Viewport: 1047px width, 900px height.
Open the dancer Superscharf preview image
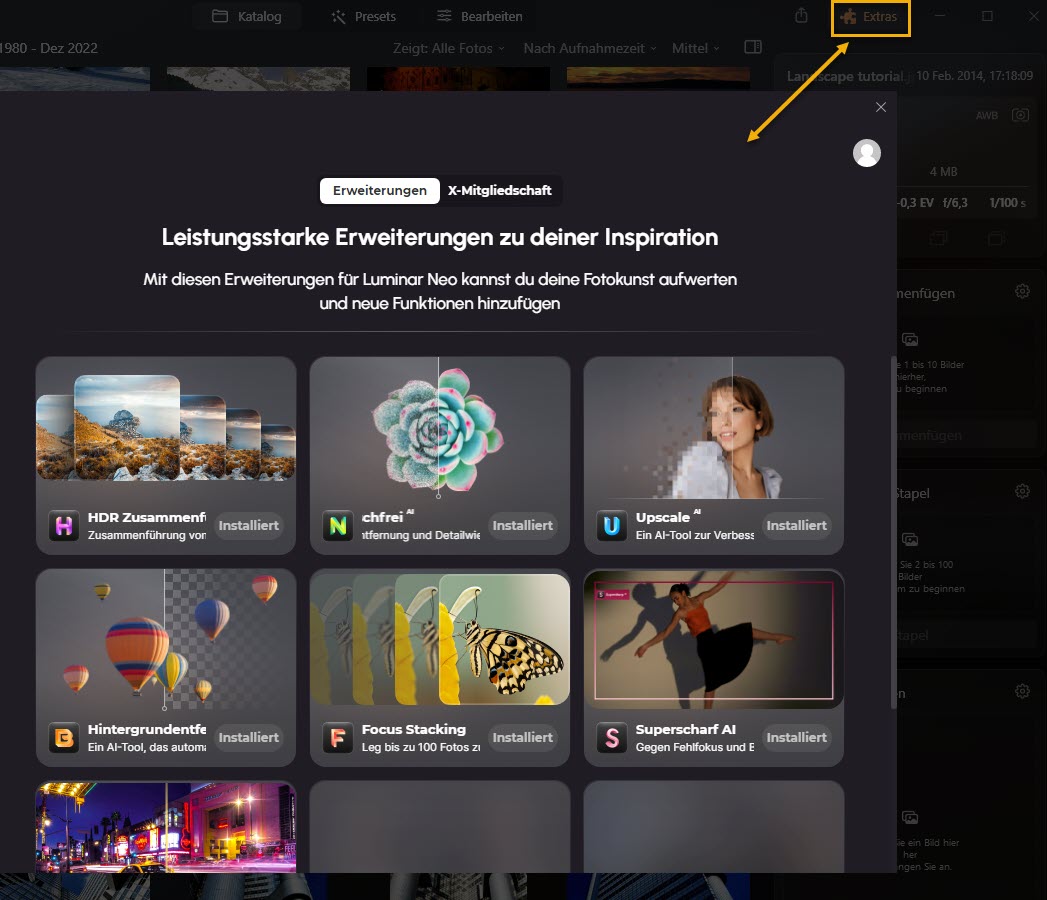tap(713, 640)
